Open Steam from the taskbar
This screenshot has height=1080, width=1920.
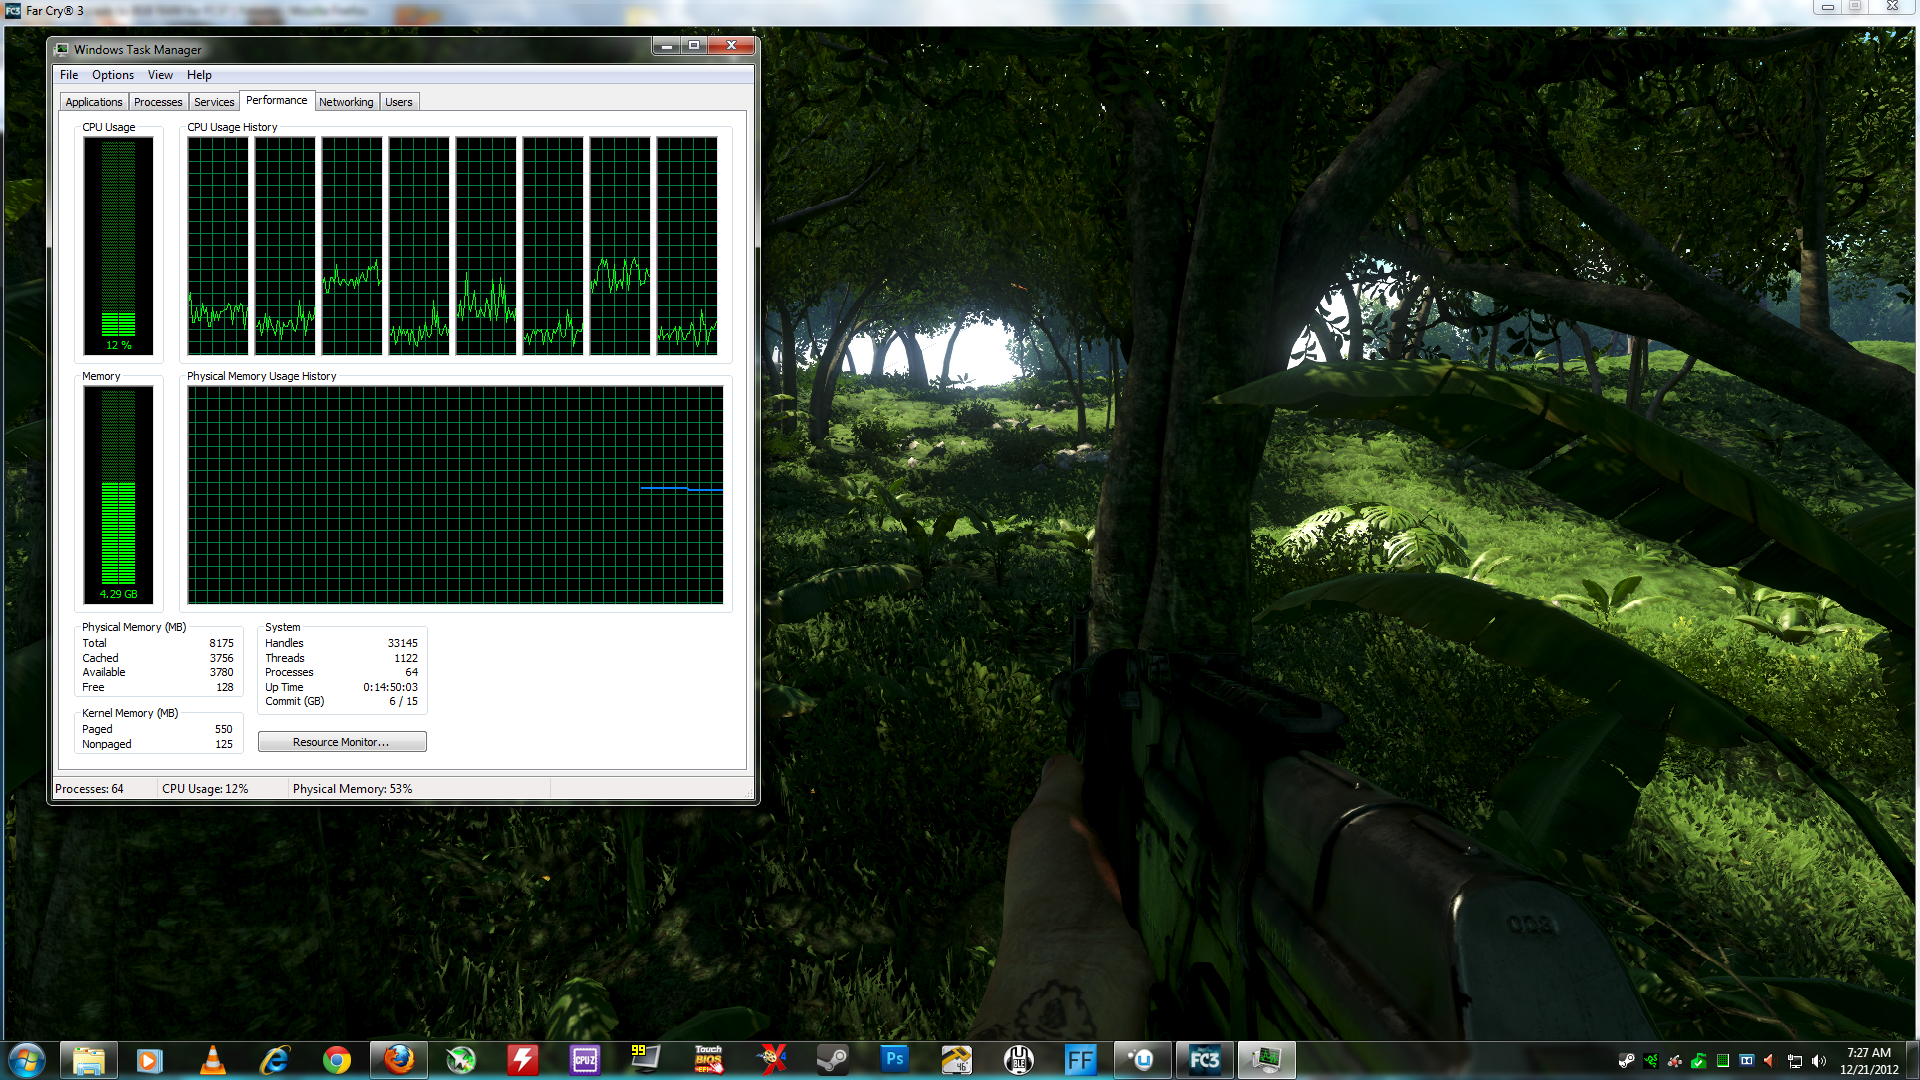(833, 1060)
